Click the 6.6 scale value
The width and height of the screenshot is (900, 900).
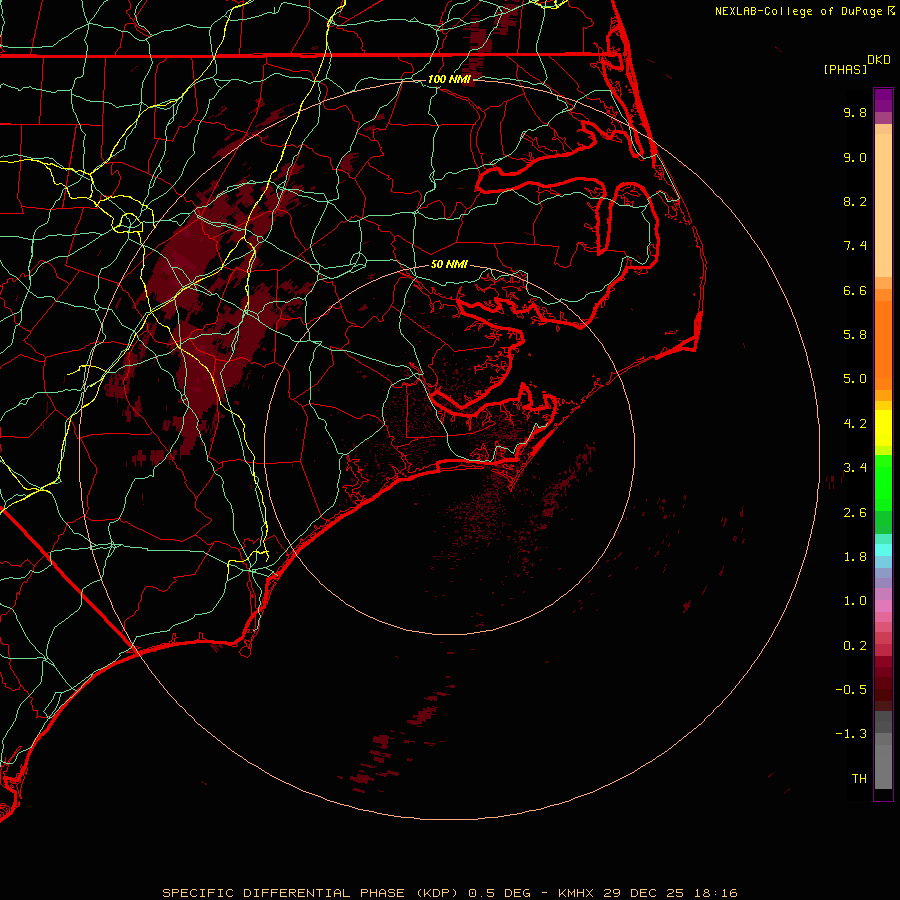[x=855, y=290]
